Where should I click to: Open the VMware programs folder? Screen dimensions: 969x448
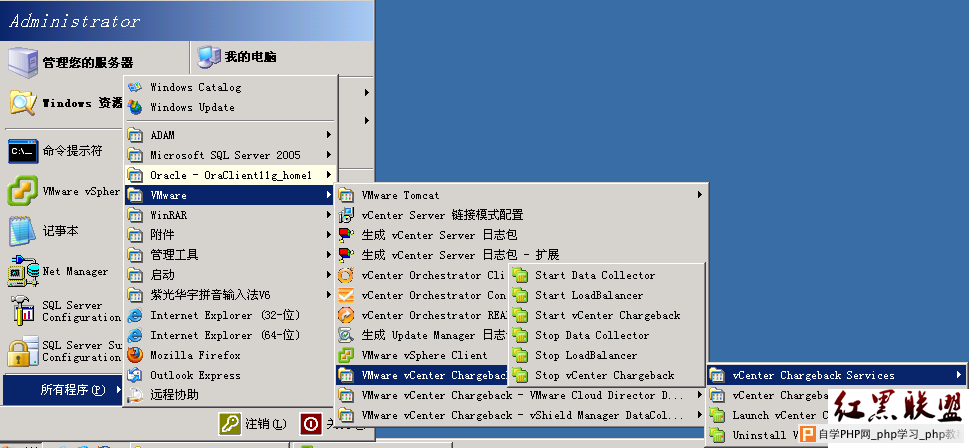pyautogui.click(x=230, y=195)
